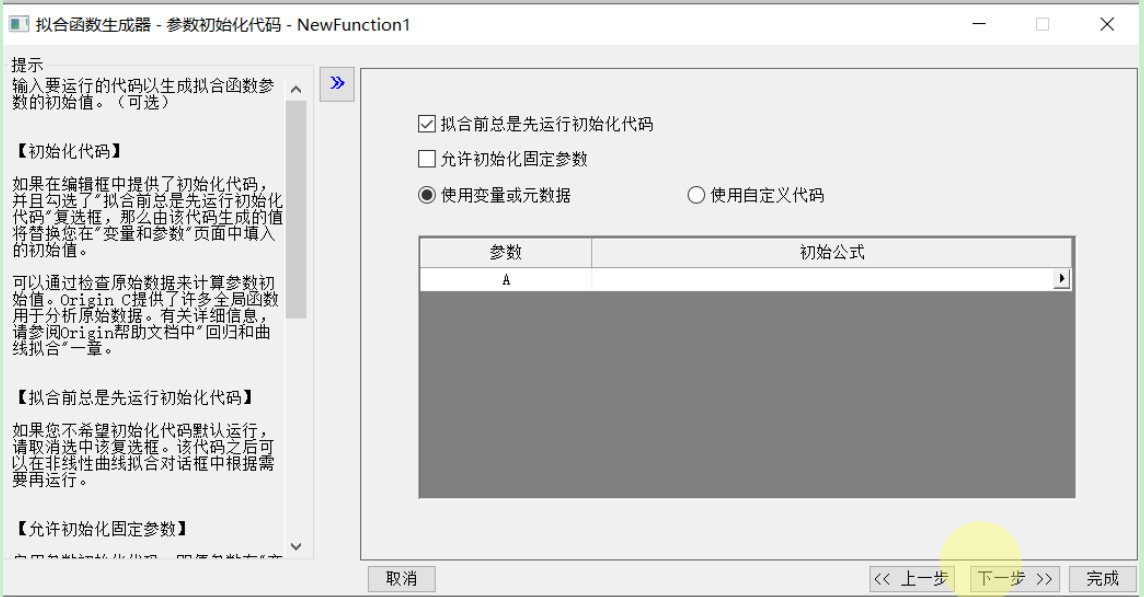This screenshot has width=1144, height=597.
Task: Maximize the function builder window
Action: [x=1043, y=24]
